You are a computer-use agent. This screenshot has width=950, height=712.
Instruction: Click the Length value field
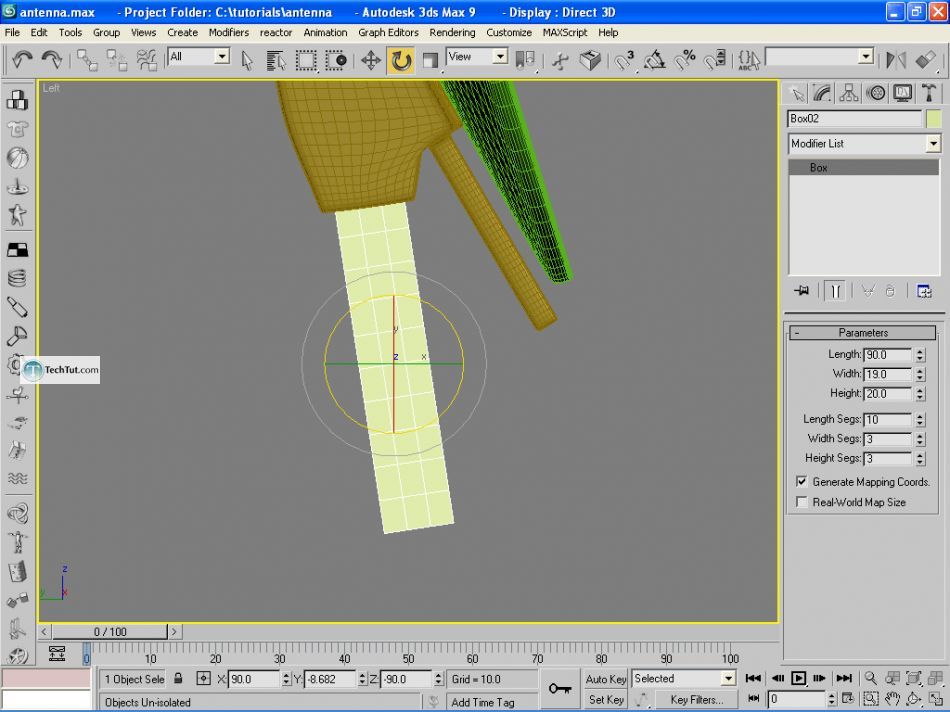887,355
